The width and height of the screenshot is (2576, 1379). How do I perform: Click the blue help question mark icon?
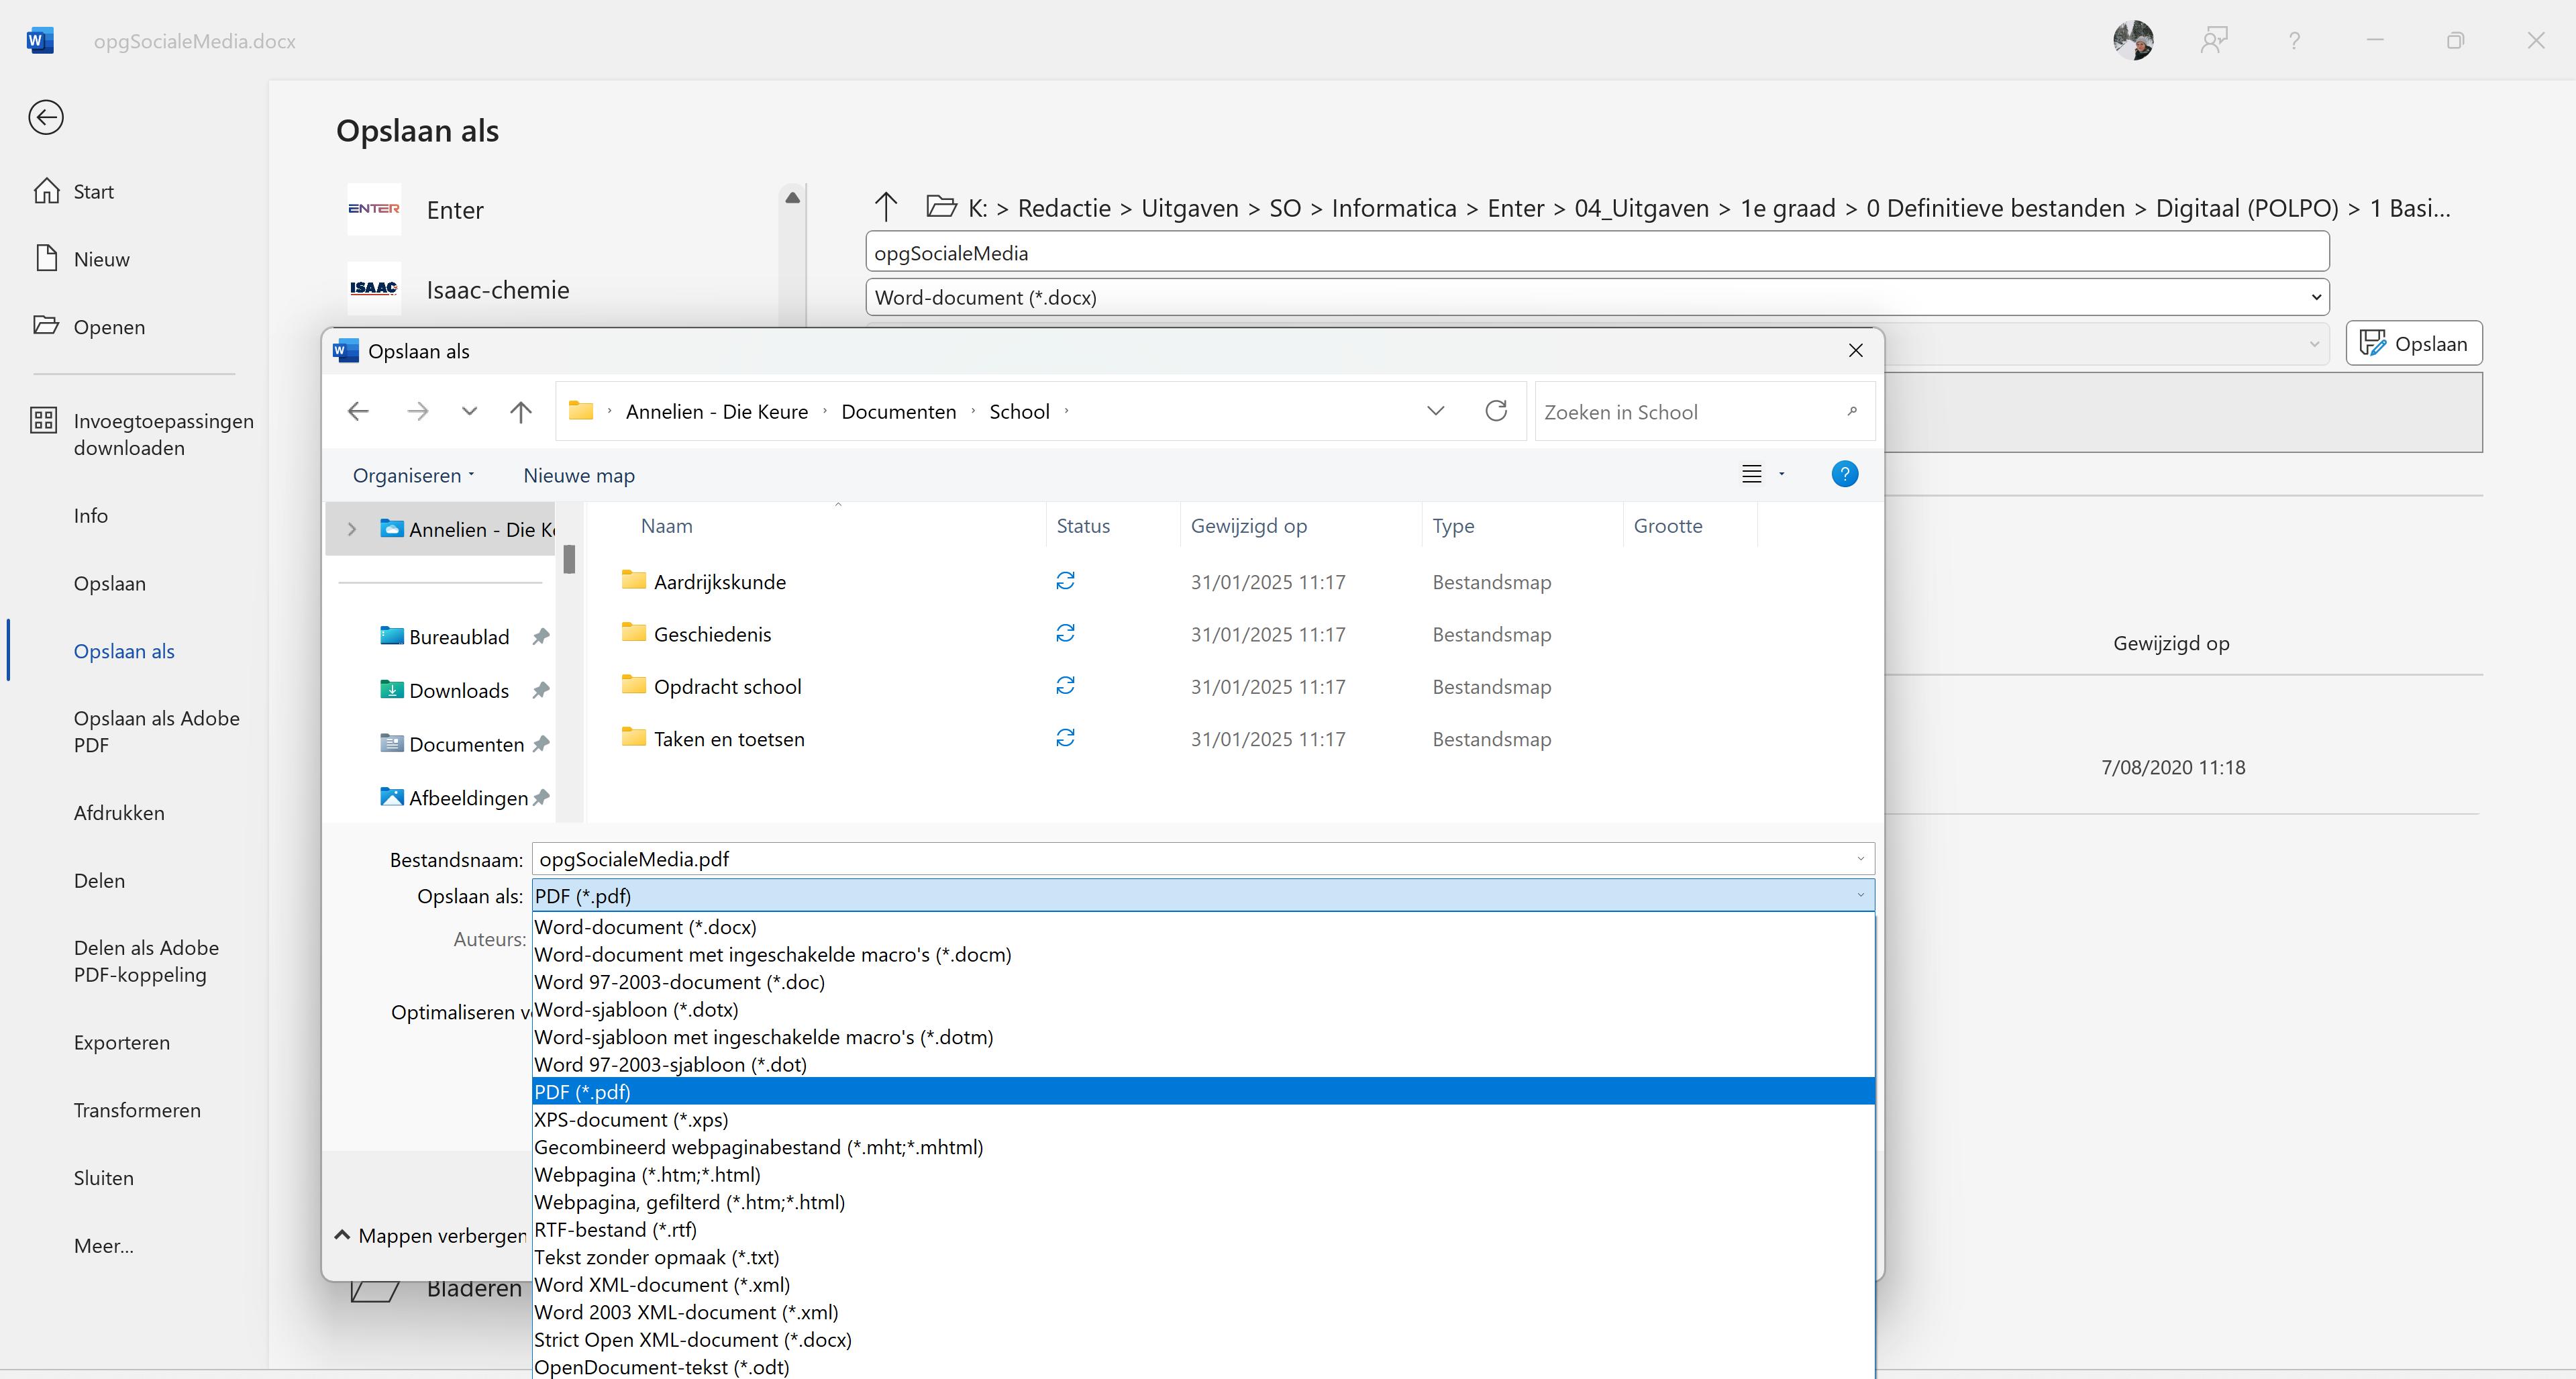point(1844,474)
